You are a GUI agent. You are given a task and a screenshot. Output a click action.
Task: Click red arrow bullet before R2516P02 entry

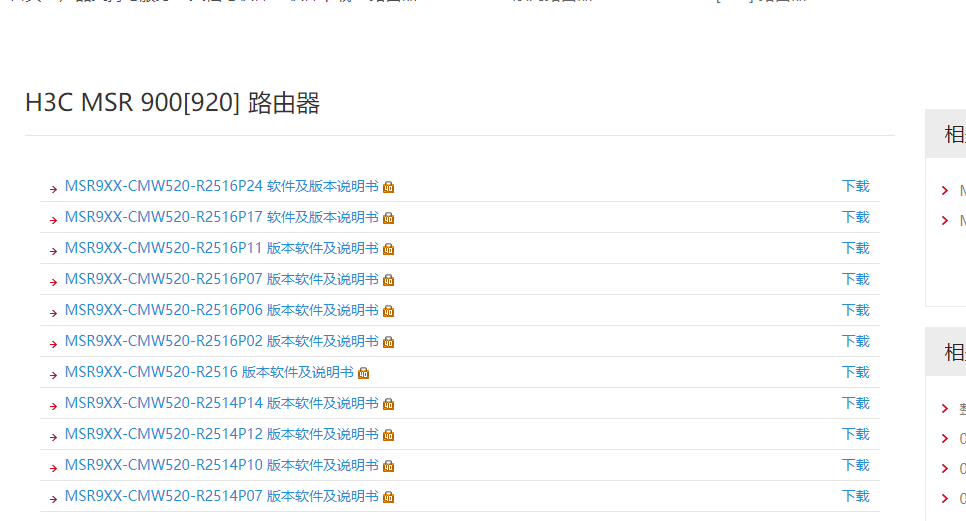[x=54, y=344]
